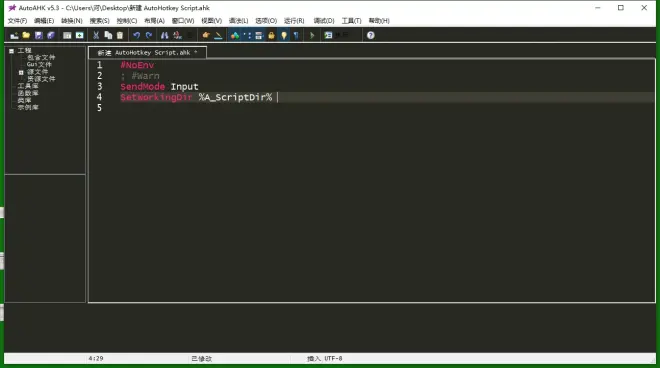
Task: Open the 工具(T) menu
Action: pyautogui.click(x=351, y=21)
